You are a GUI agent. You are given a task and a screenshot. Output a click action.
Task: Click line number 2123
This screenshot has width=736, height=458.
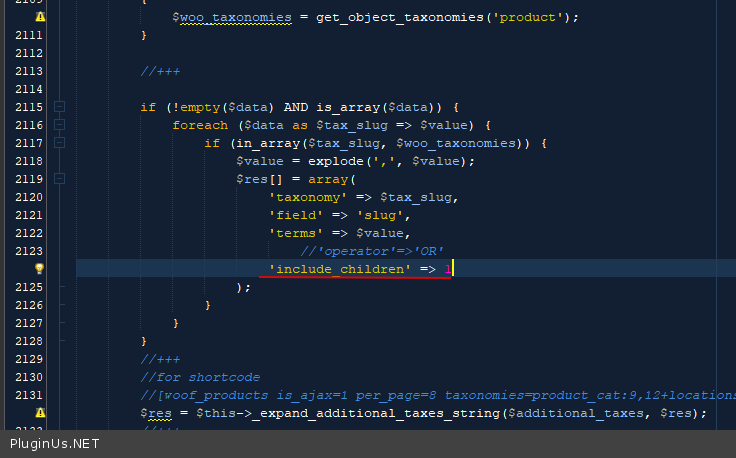(x=29, y=251)
